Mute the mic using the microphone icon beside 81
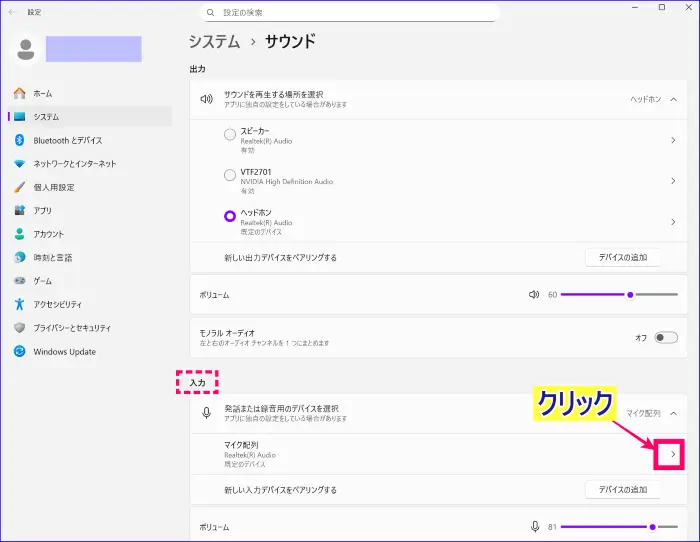 (x=536, y=526)
